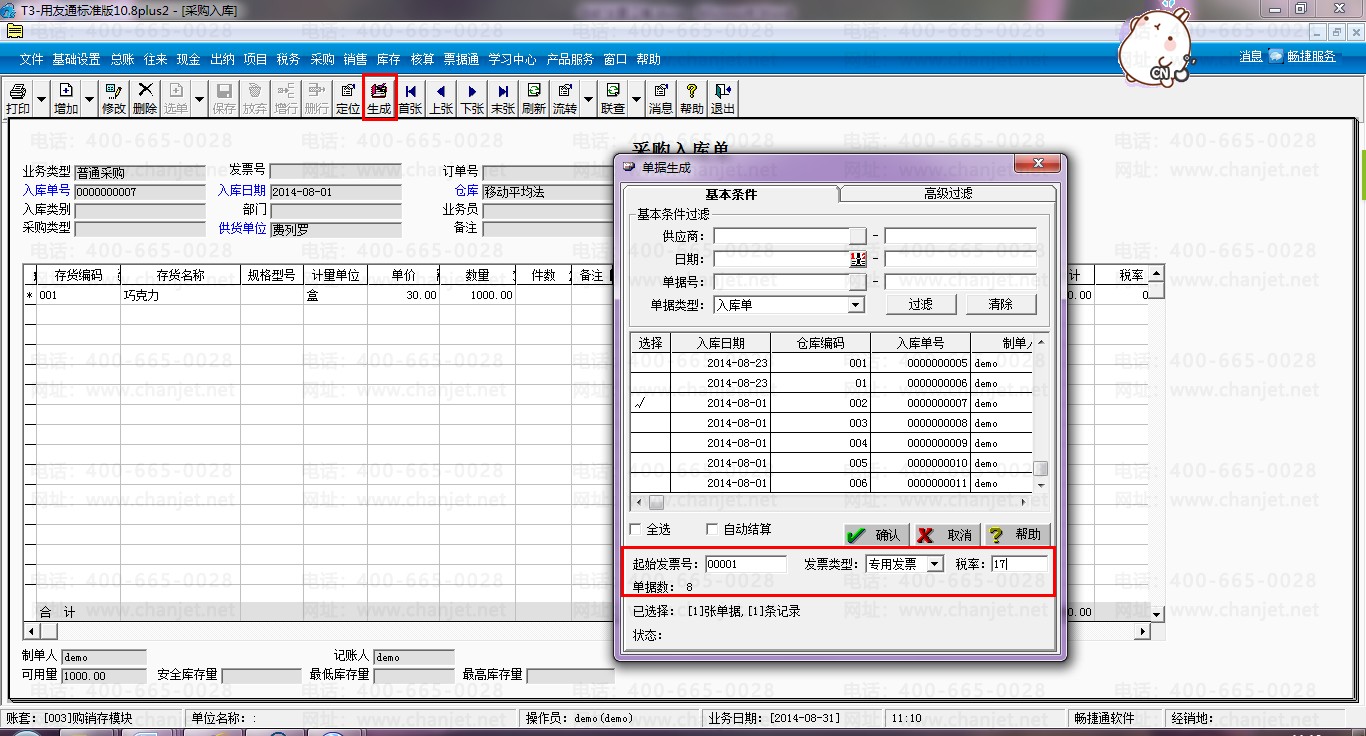Expand the 发票类型 dropdown
This screenshot has width=1366, height=736.
click(x=935, y=564)
